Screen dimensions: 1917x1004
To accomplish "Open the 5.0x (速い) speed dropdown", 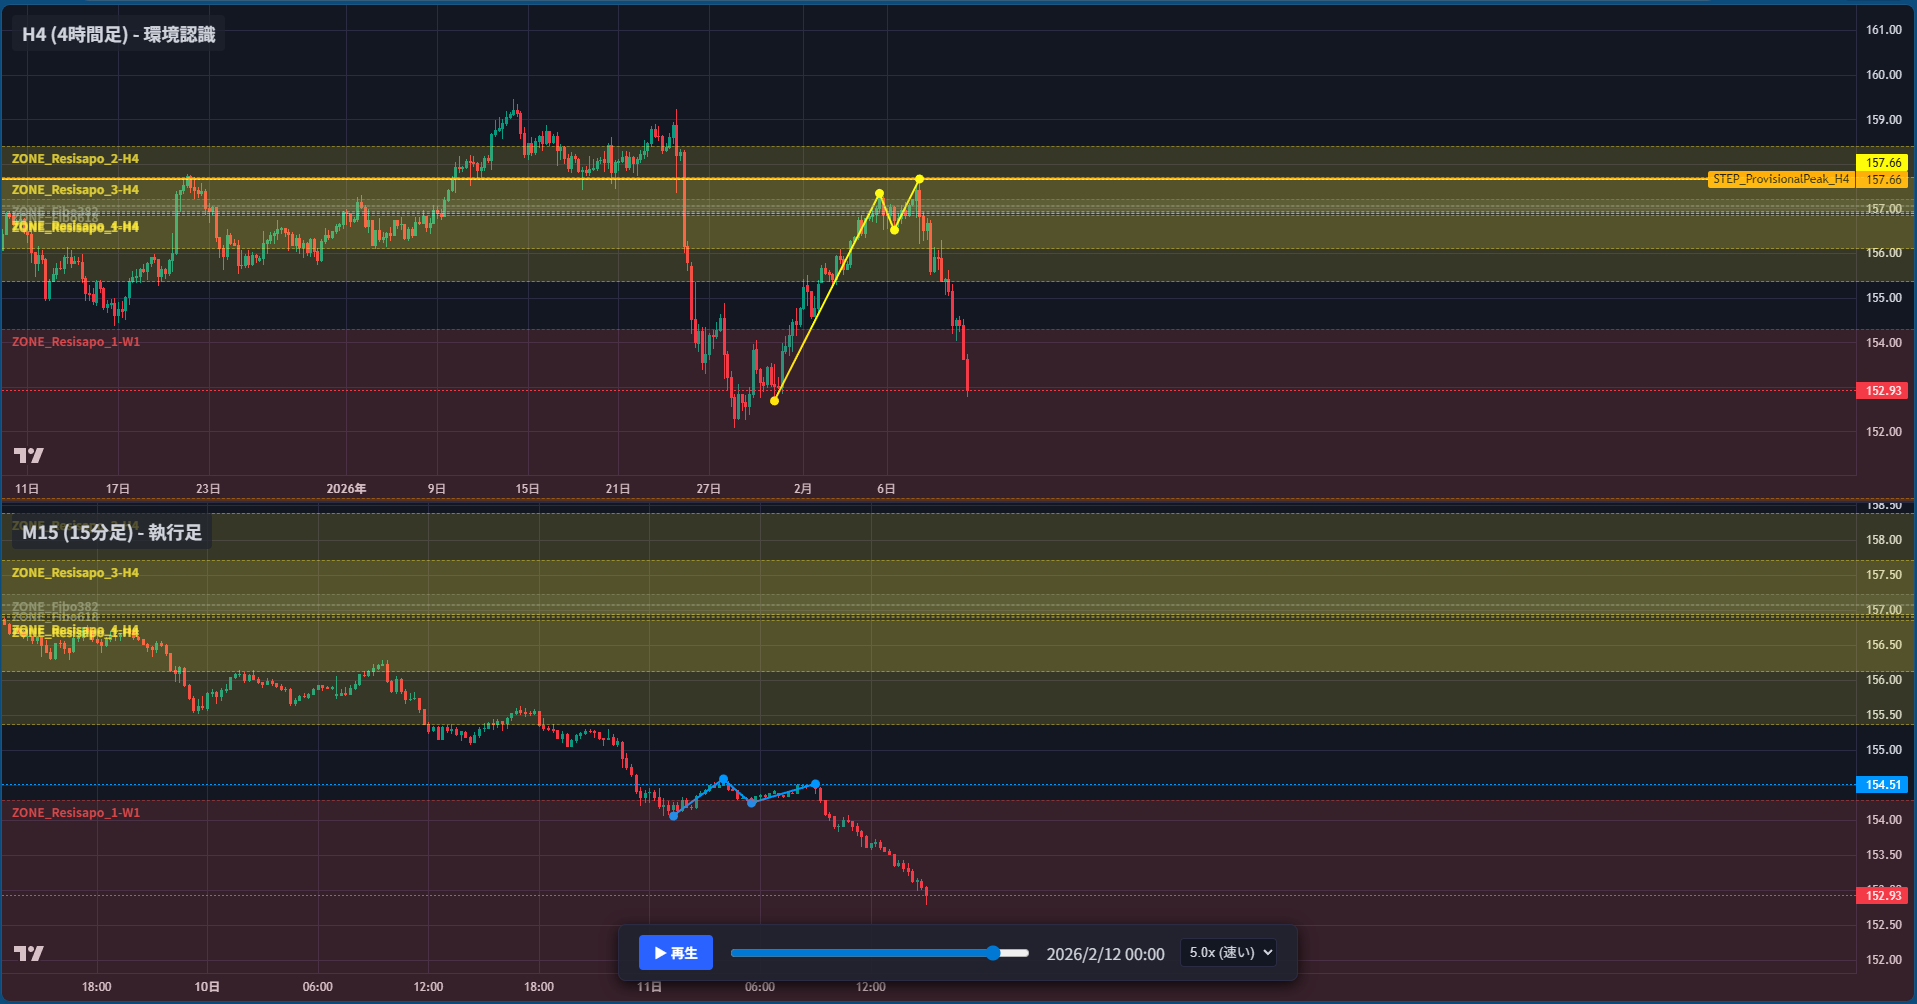I will [x=1228, y=953].
